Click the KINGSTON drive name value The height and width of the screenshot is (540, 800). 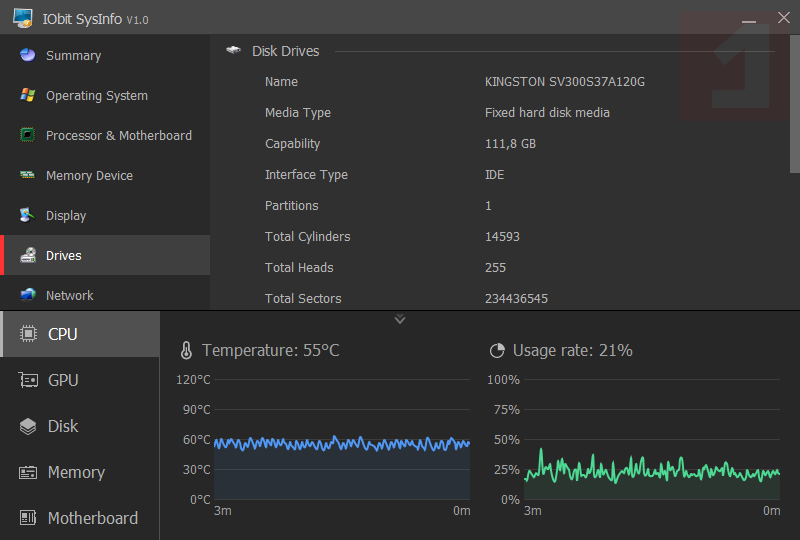(x=565, y=82)
